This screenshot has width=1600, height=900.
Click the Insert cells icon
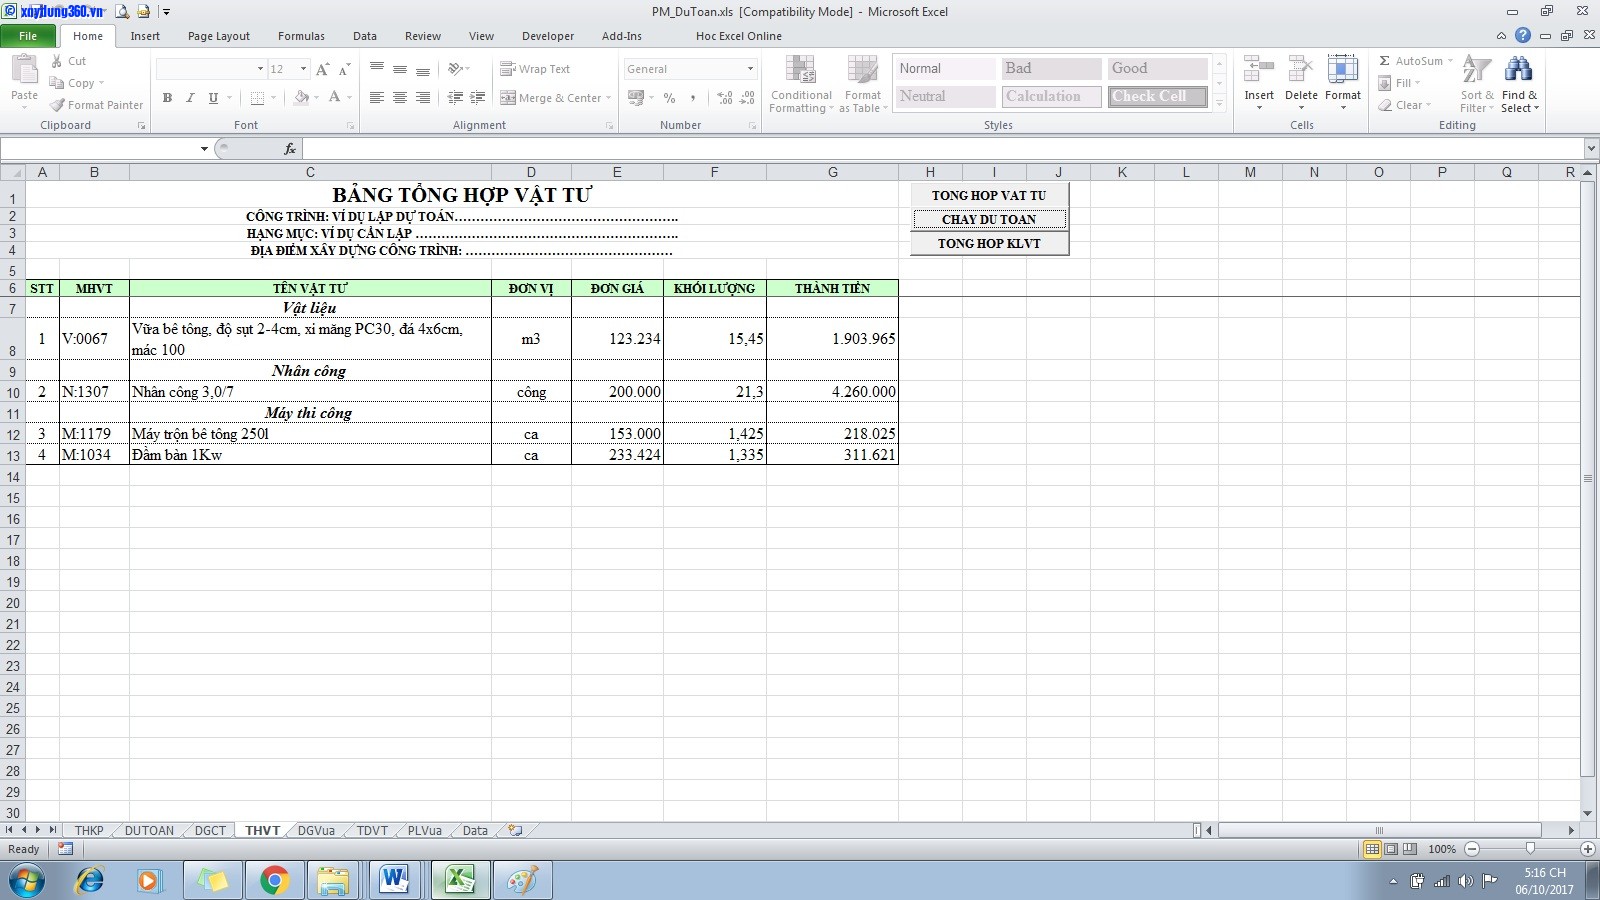pos(1258,70)
